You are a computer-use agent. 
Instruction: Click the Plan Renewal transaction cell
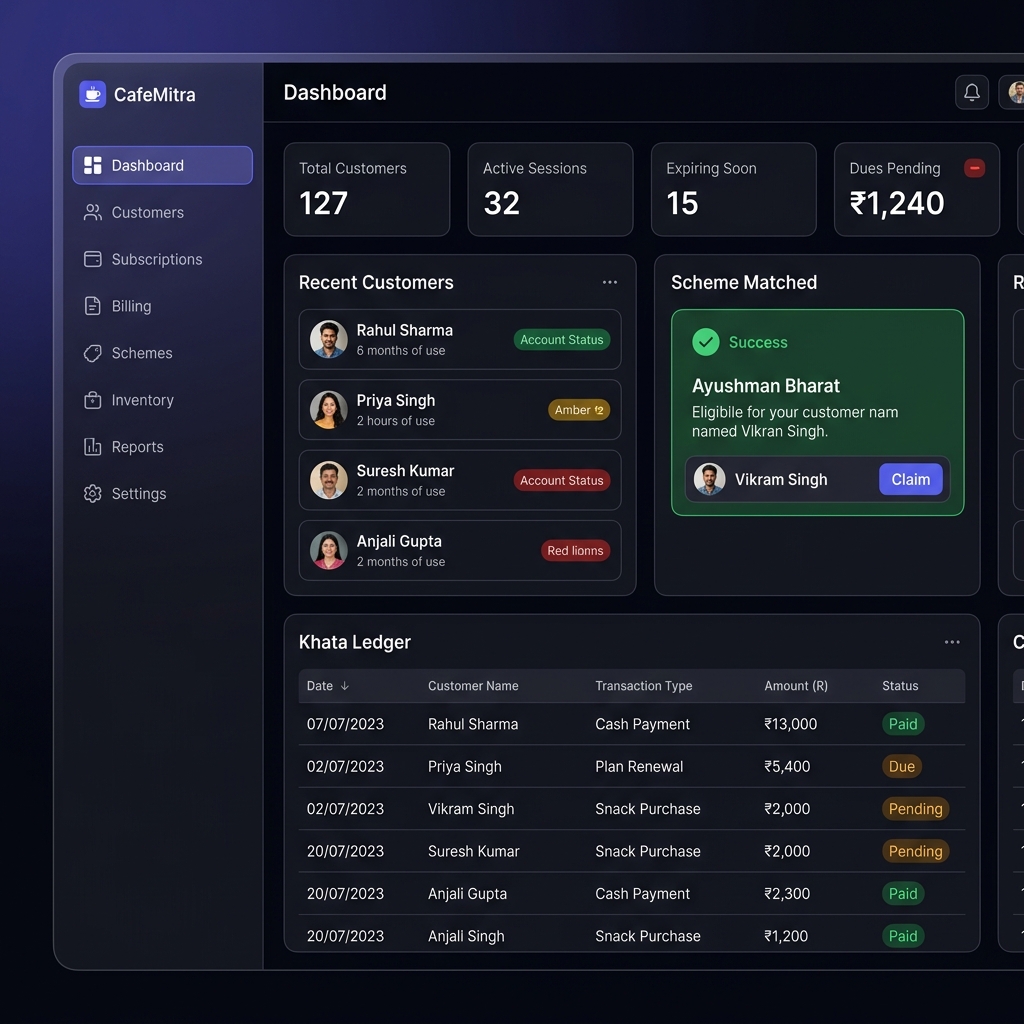pos(639,766)
